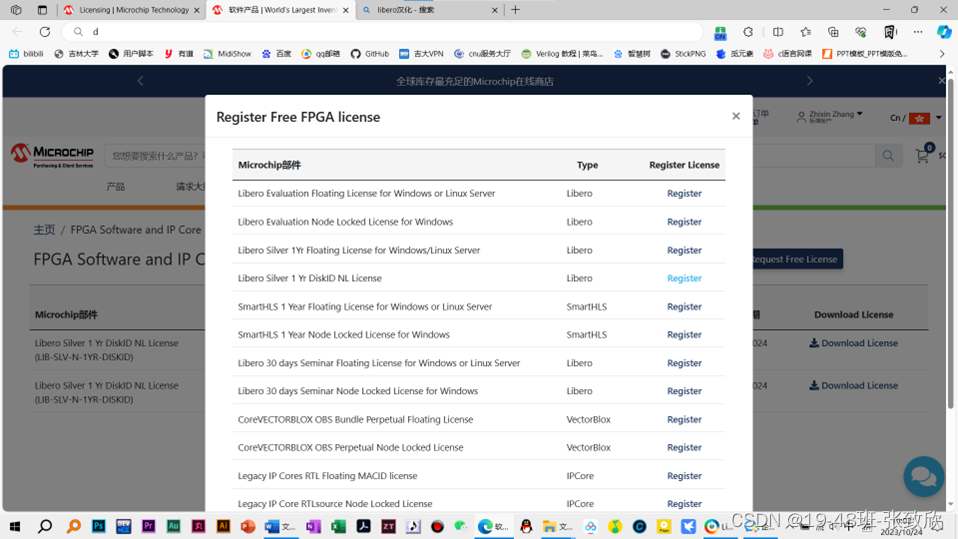Open OneNote from taskbar
This screenshot has height=539, width=958.
[313, 526]
